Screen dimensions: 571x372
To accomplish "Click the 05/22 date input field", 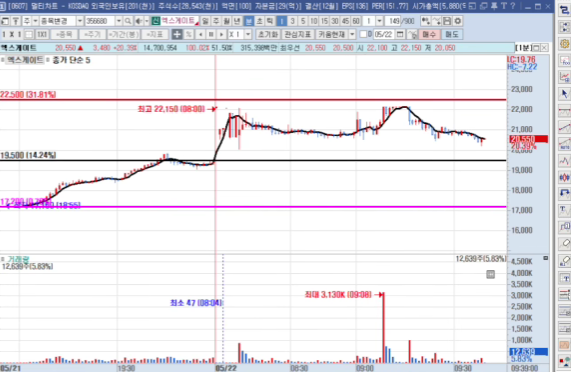I will point(384,35).
